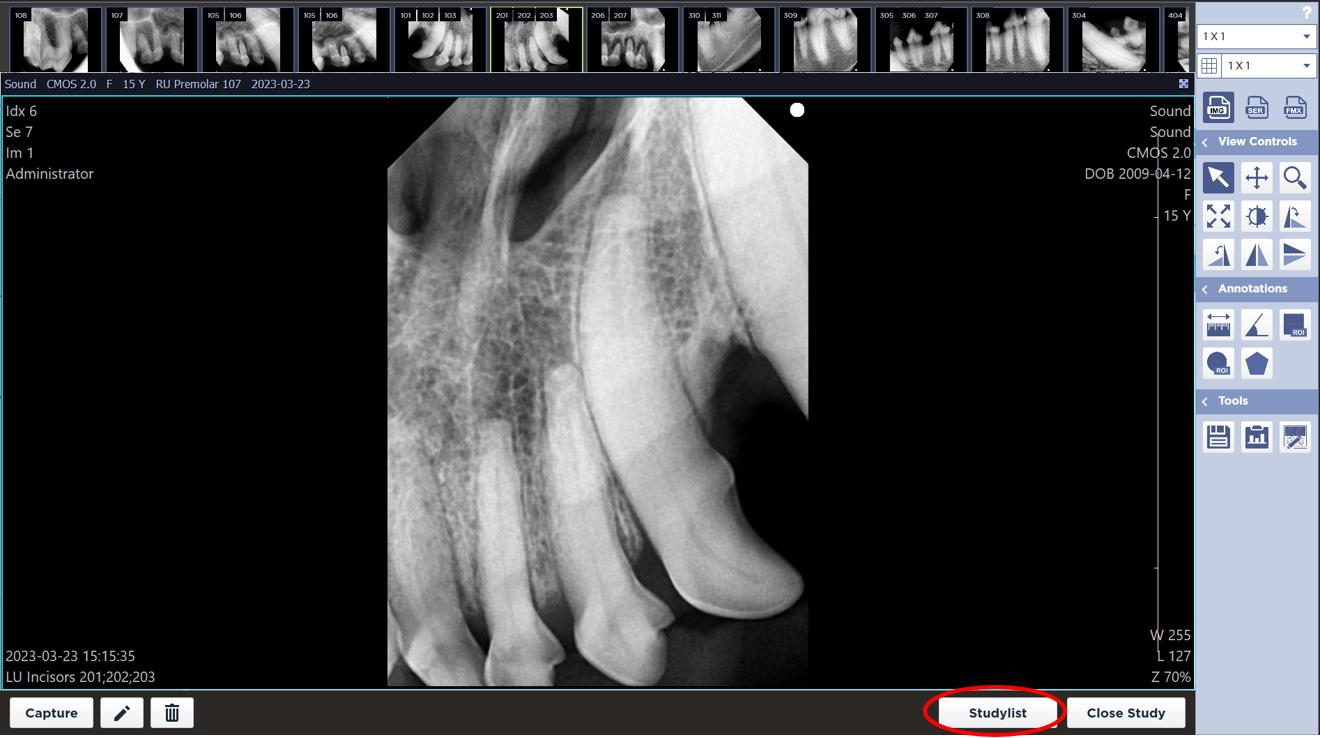Select the pointer arrow tool
Screen dimensions: 1320x738
[x=1218, y=178]
